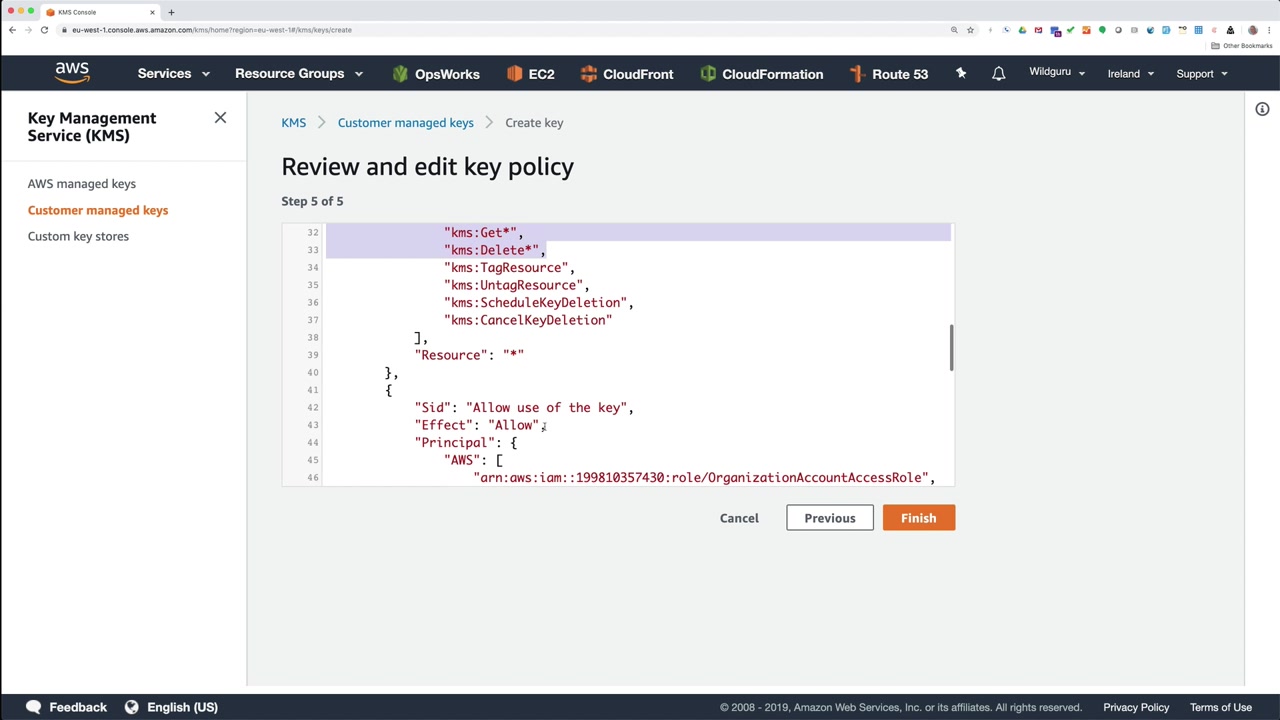This screenshot has height=720, width=1280.
Task: Bookmark this page with the star
Action: coord(970,30)
